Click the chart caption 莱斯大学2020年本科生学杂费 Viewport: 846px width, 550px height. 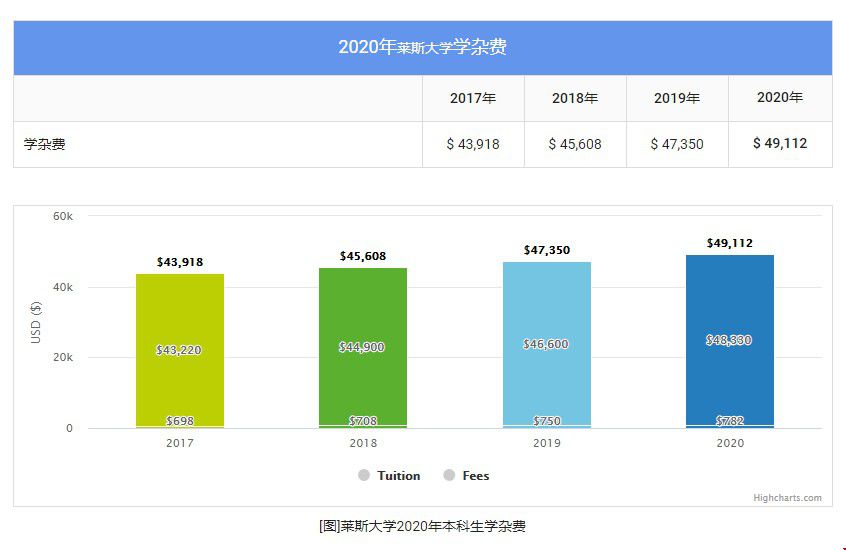pyautogui.click(x=422, y=526)
